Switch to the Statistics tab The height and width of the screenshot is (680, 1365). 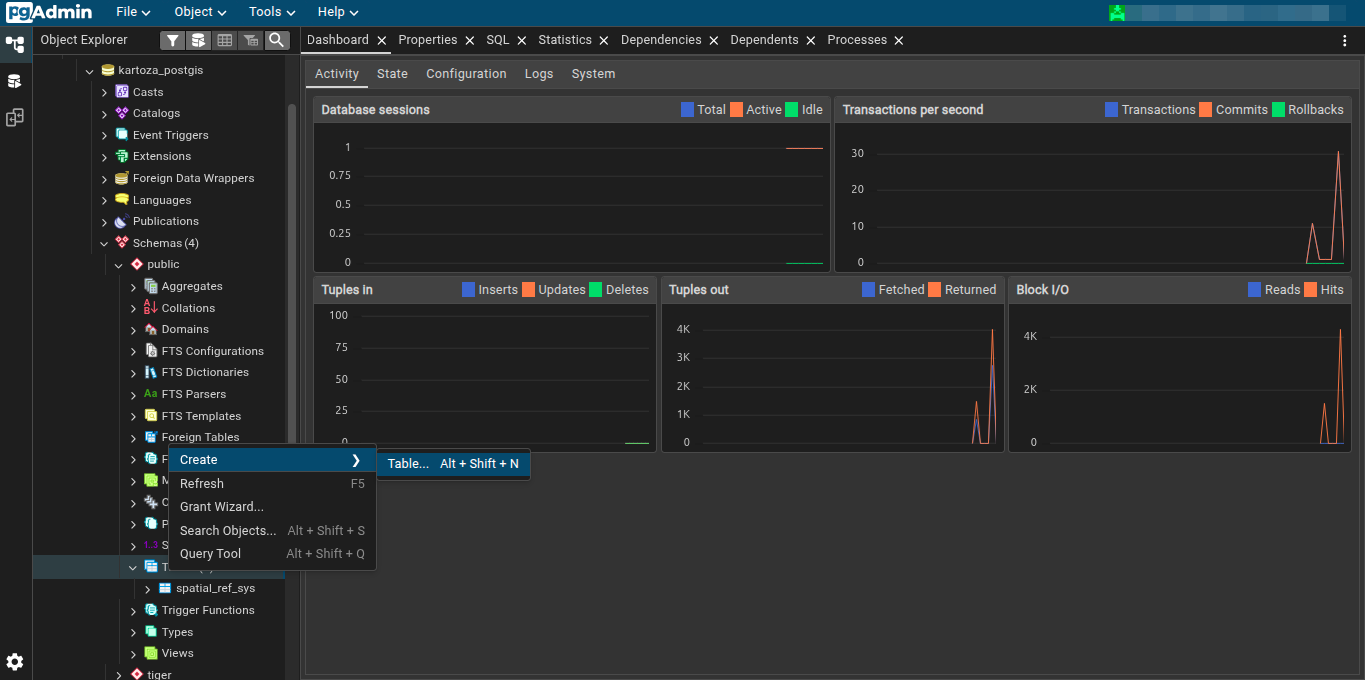point(565,40)
